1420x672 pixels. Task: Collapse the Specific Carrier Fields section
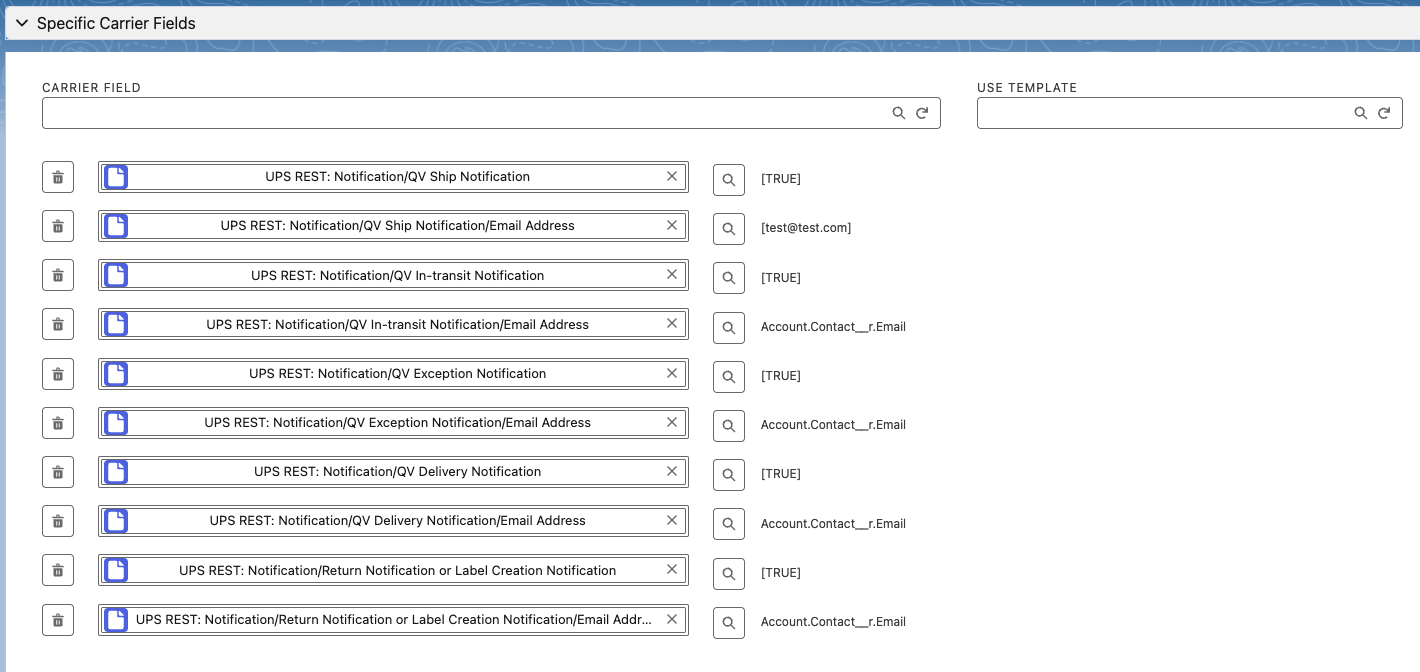22,23
